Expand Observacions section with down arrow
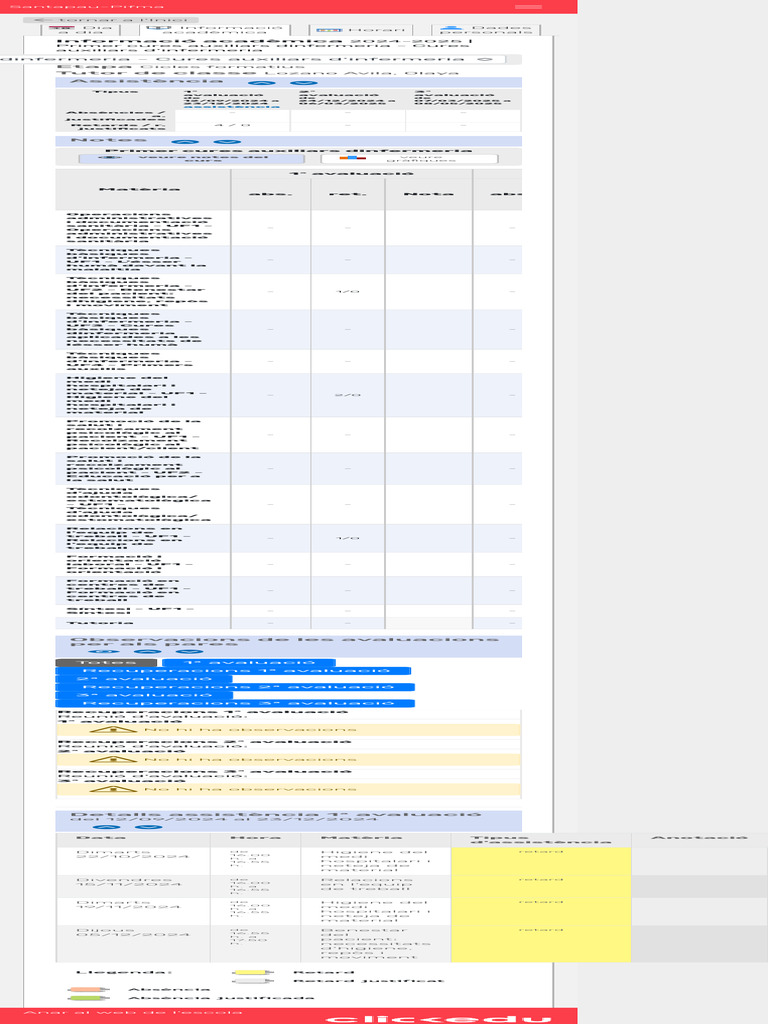Image resolution: width=768 pixels, height=1024 pixels. point(189,652)
